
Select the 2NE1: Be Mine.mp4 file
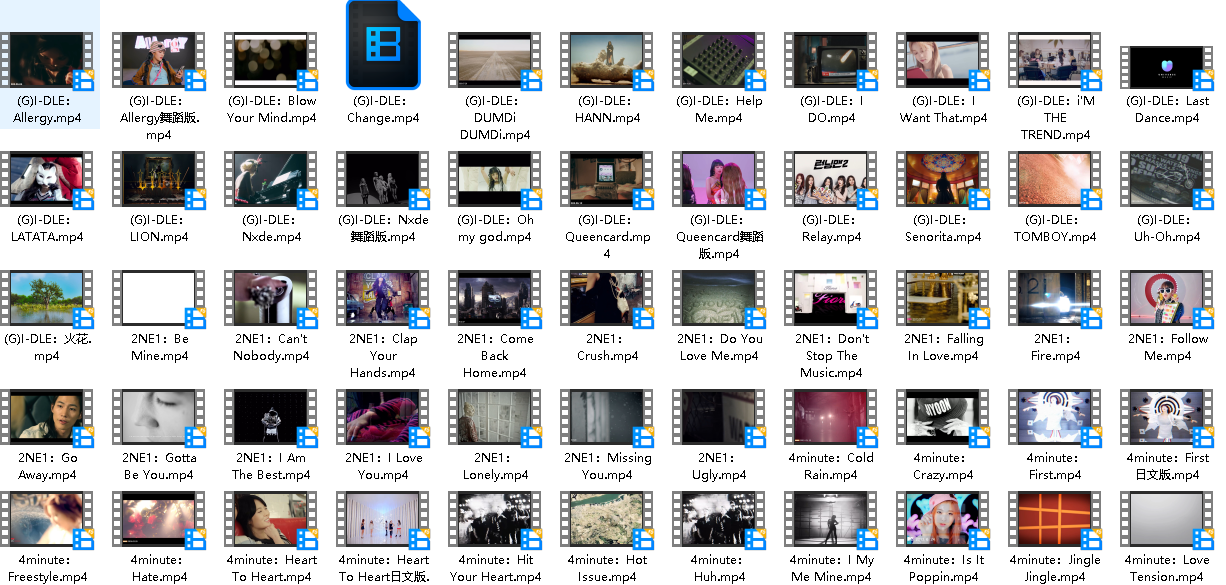pyautogui.click(x=159, y=298)
